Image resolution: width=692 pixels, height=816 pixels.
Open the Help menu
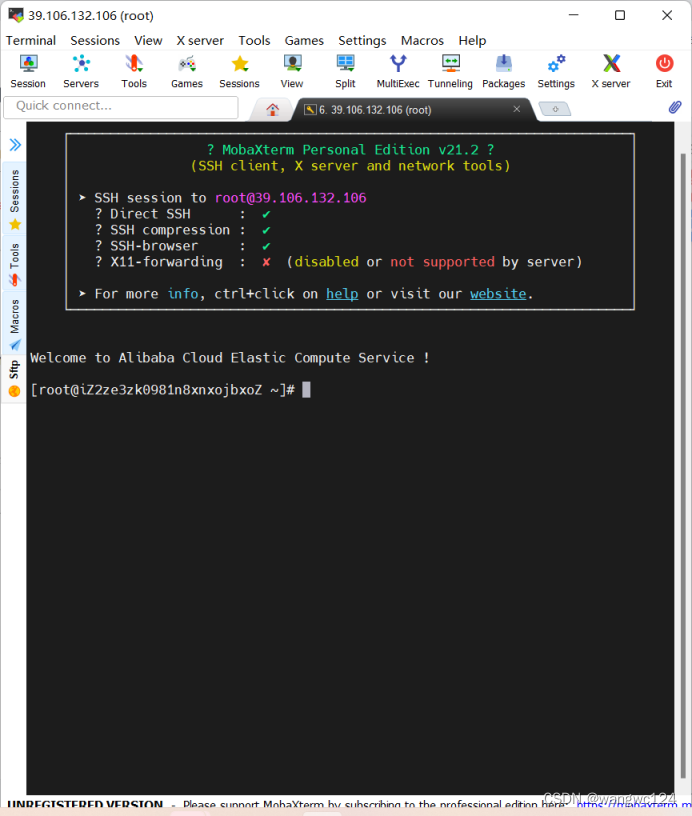point(472,41)
